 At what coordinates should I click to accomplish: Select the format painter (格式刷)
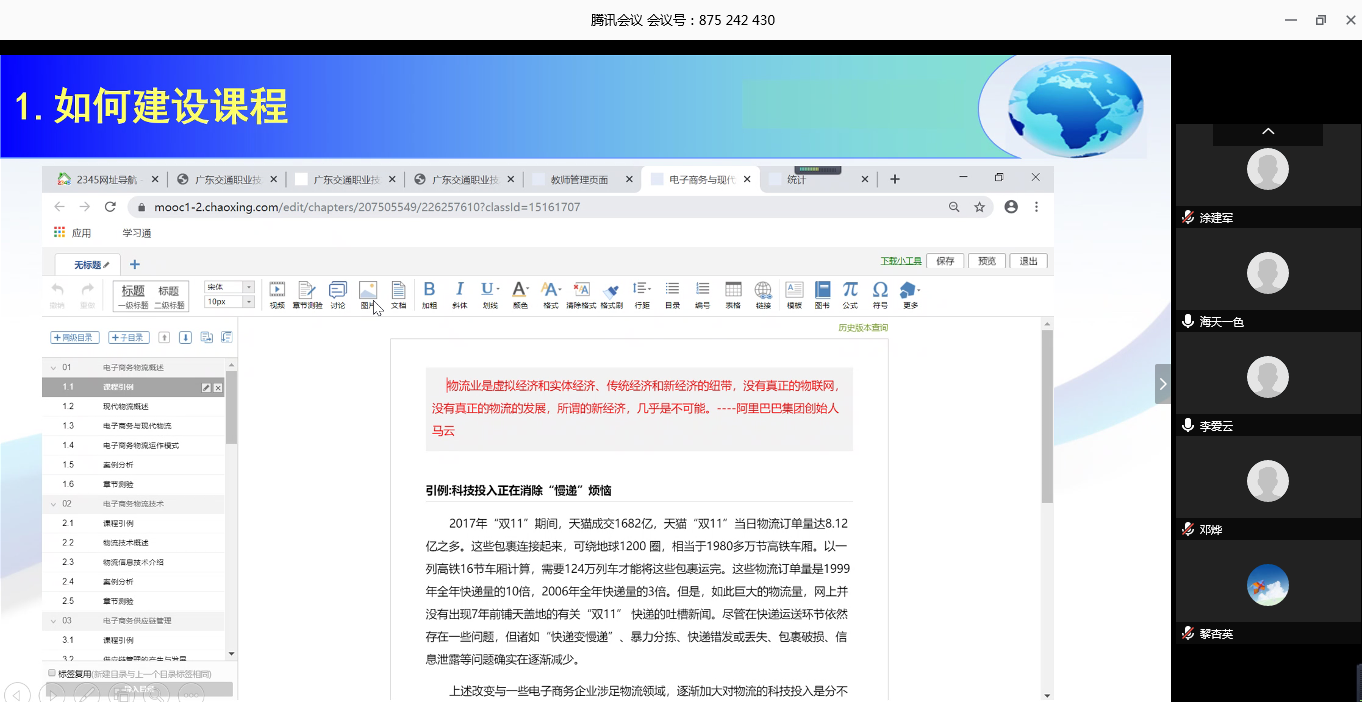(612, 295)
